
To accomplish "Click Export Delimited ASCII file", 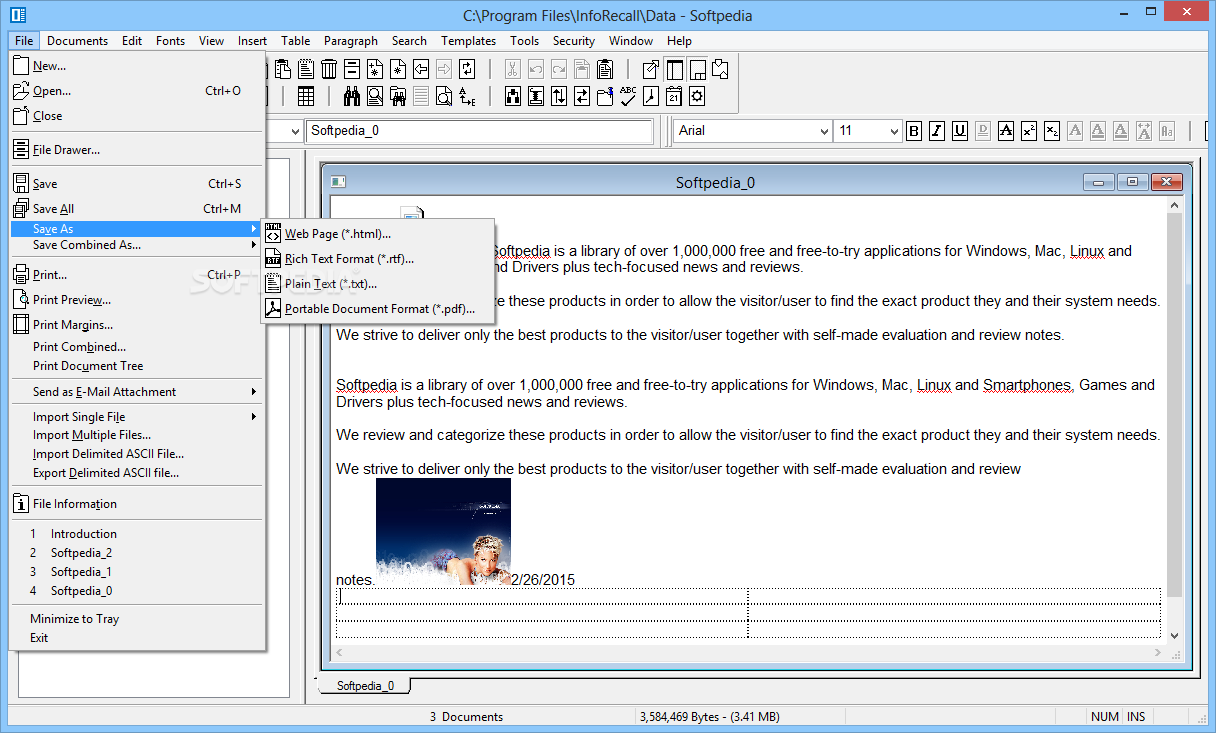I will point(137,473).
